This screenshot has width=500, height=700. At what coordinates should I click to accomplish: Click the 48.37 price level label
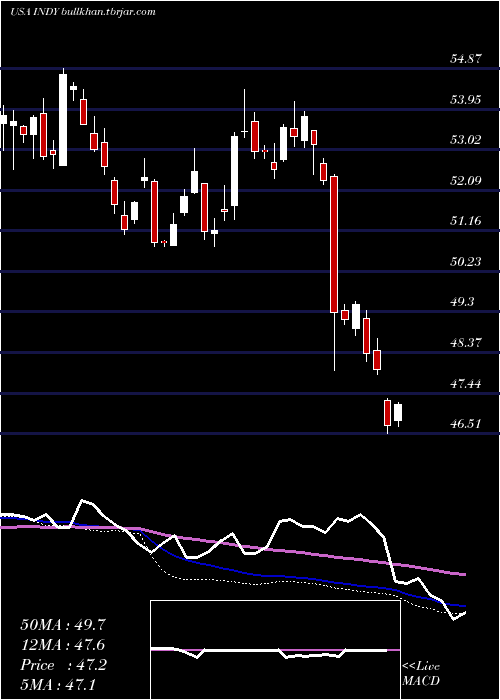465,343
